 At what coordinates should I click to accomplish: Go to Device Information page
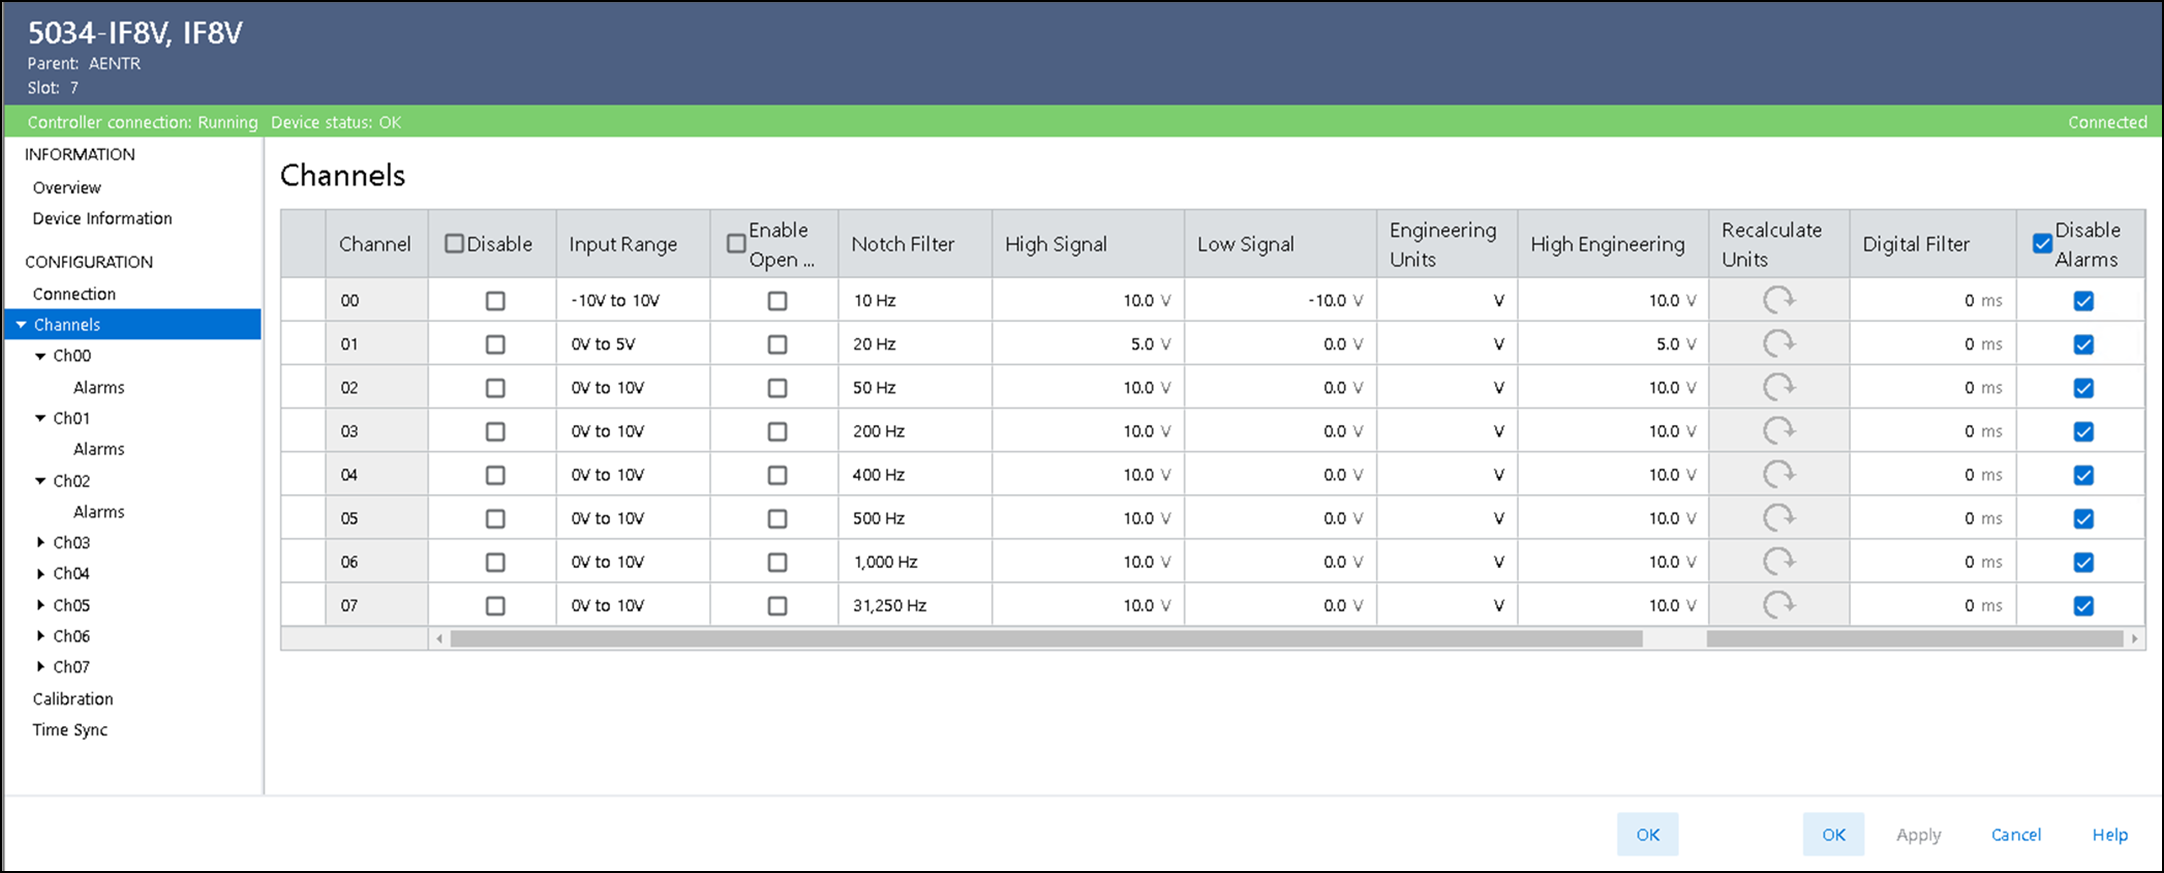(102, 218)
